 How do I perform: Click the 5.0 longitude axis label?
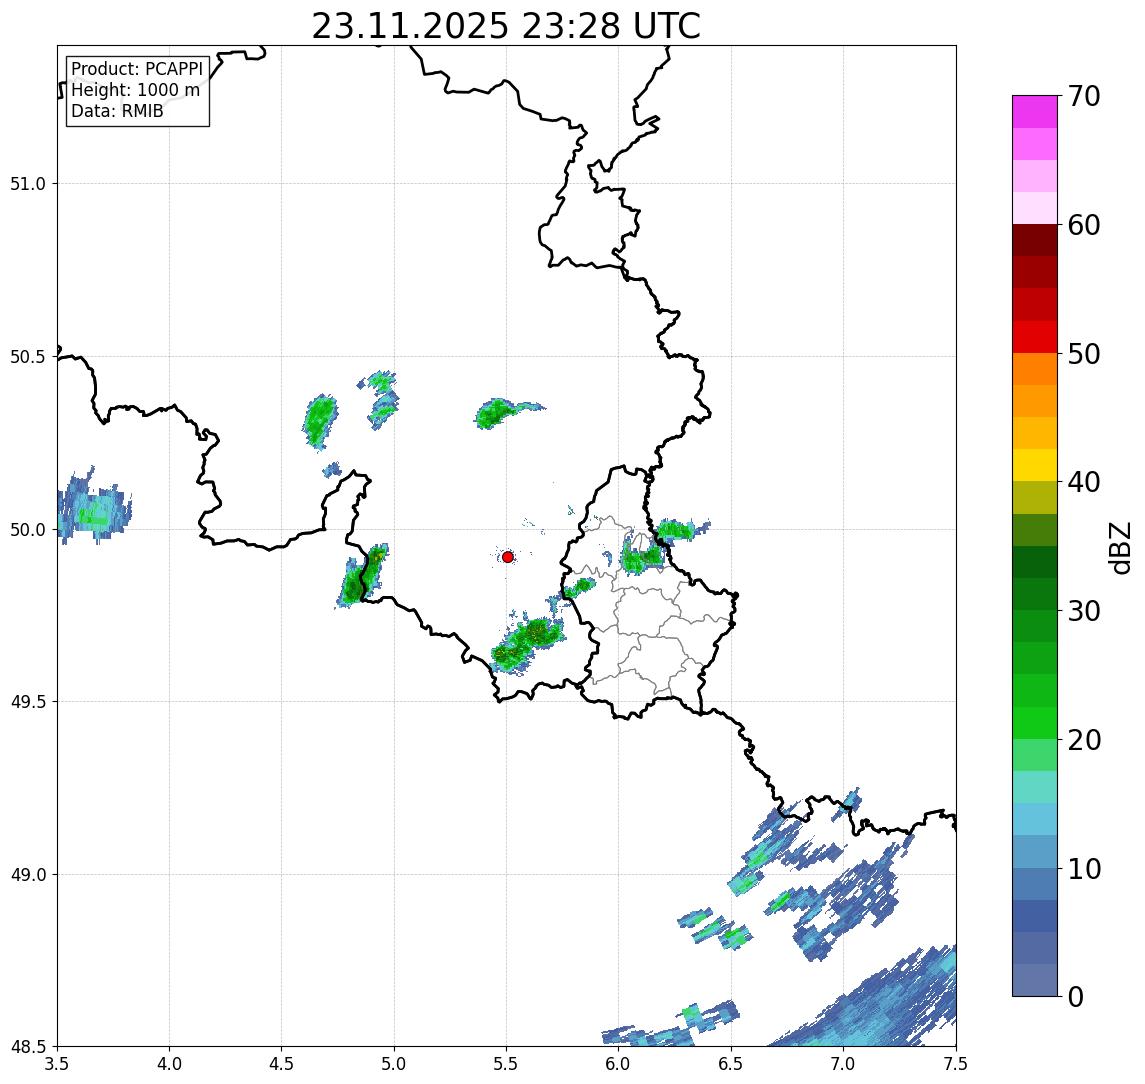(394, 1064)
